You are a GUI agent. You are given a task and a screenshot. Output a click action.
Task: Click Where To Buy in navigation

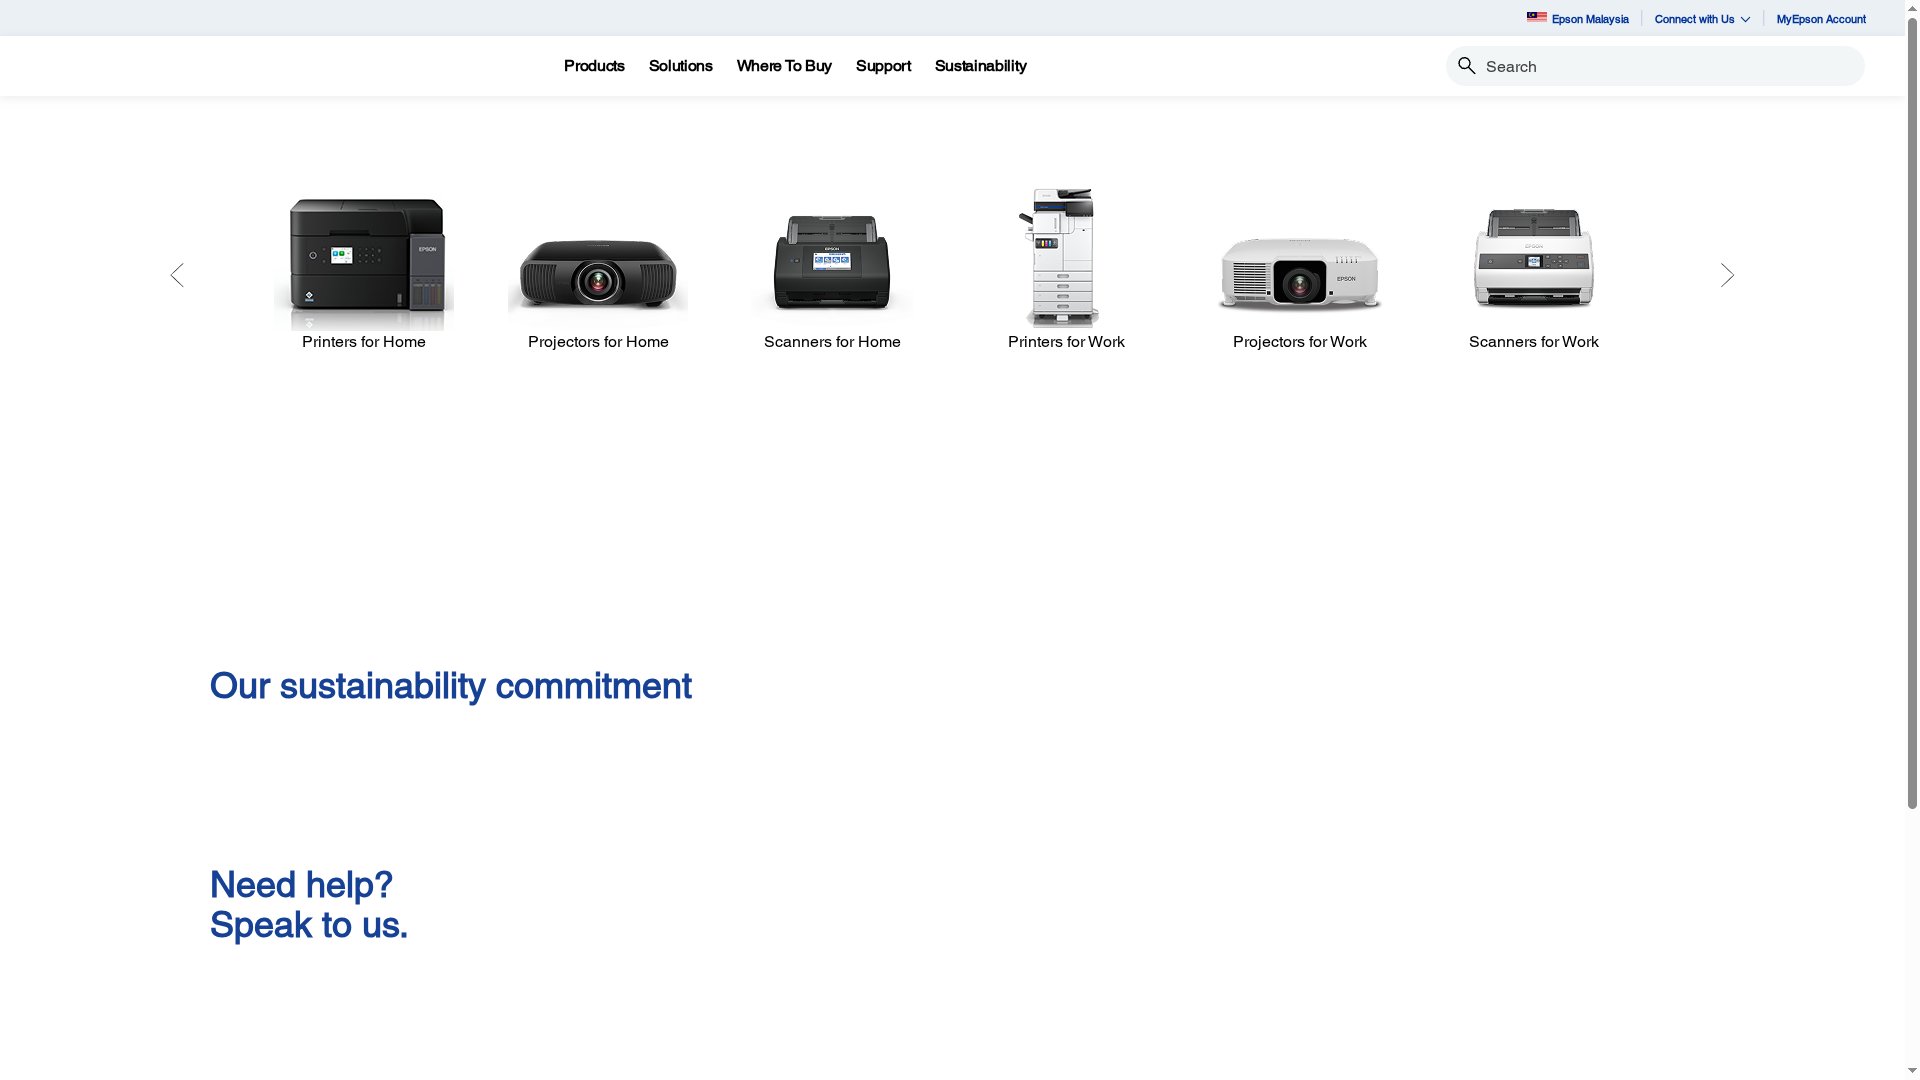784,66
